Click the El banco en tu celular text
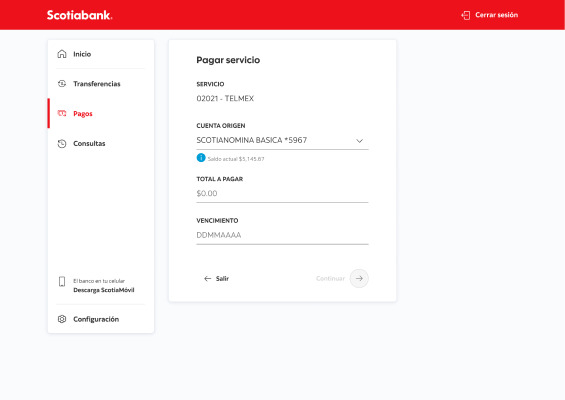The height and width of the screenshot is (400, 565). [99, 281]
